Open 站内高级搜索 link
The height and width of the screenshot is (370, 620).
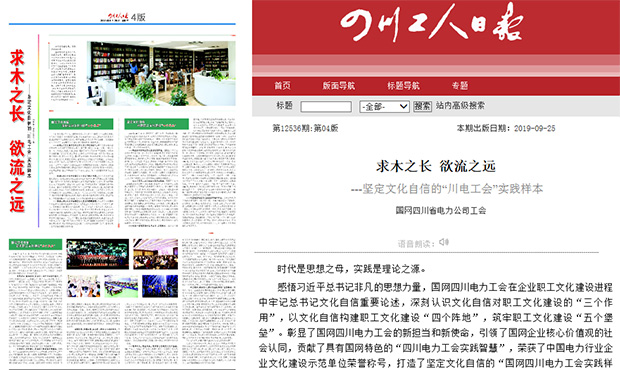(x=460, y=106)
